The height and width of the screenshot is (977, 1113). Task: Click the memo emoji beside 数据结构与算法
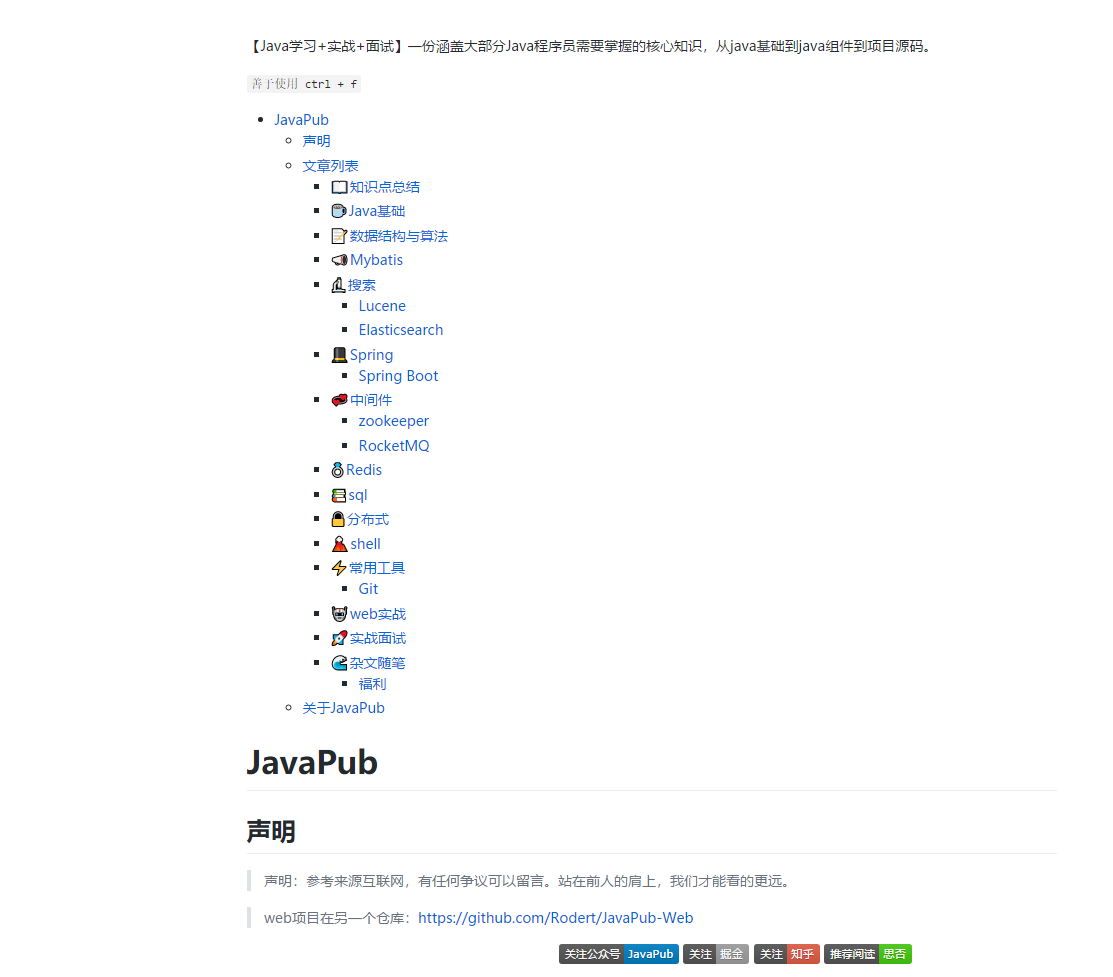(339, 236)
